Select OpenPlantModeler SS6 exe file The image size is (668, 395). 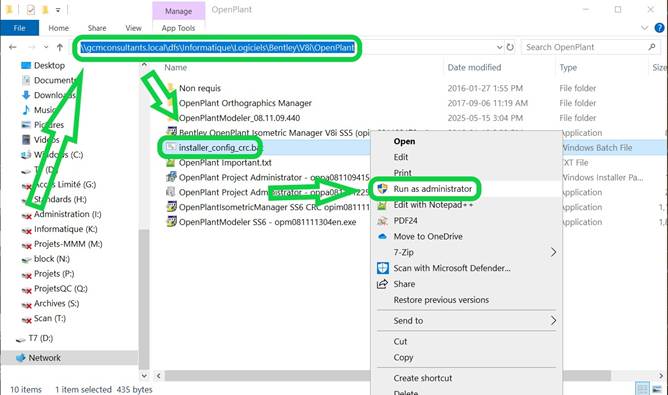[x=267, y=222]
